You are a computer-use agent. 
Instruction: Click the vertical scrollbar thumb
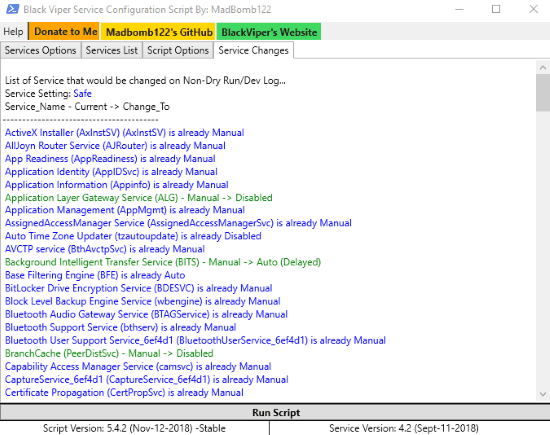coord(543,93)
